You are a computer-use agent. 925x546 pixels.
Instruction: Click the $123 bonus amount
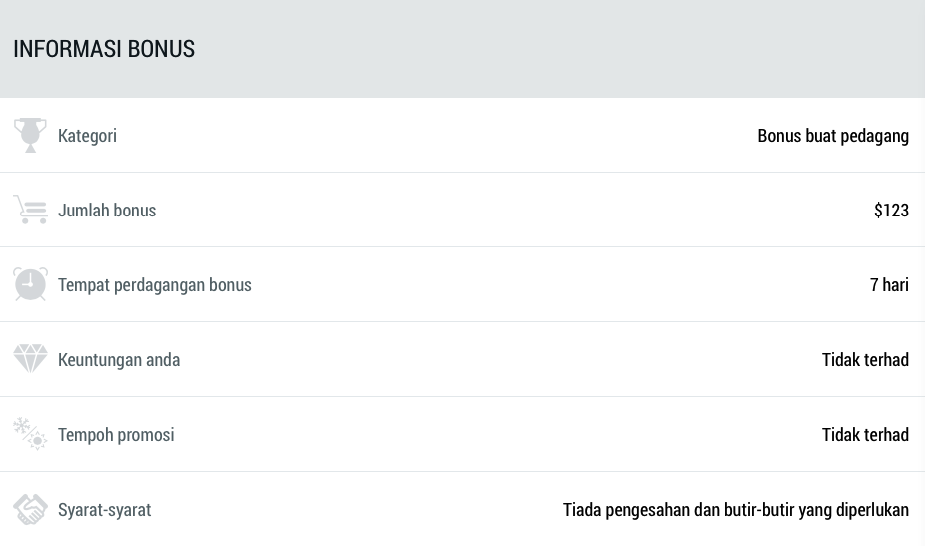point(891,210)
